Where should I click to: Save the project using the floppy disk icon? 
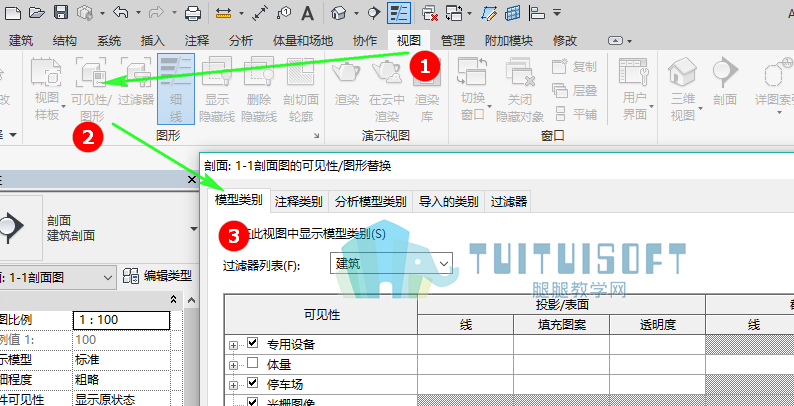coord(61,12)
